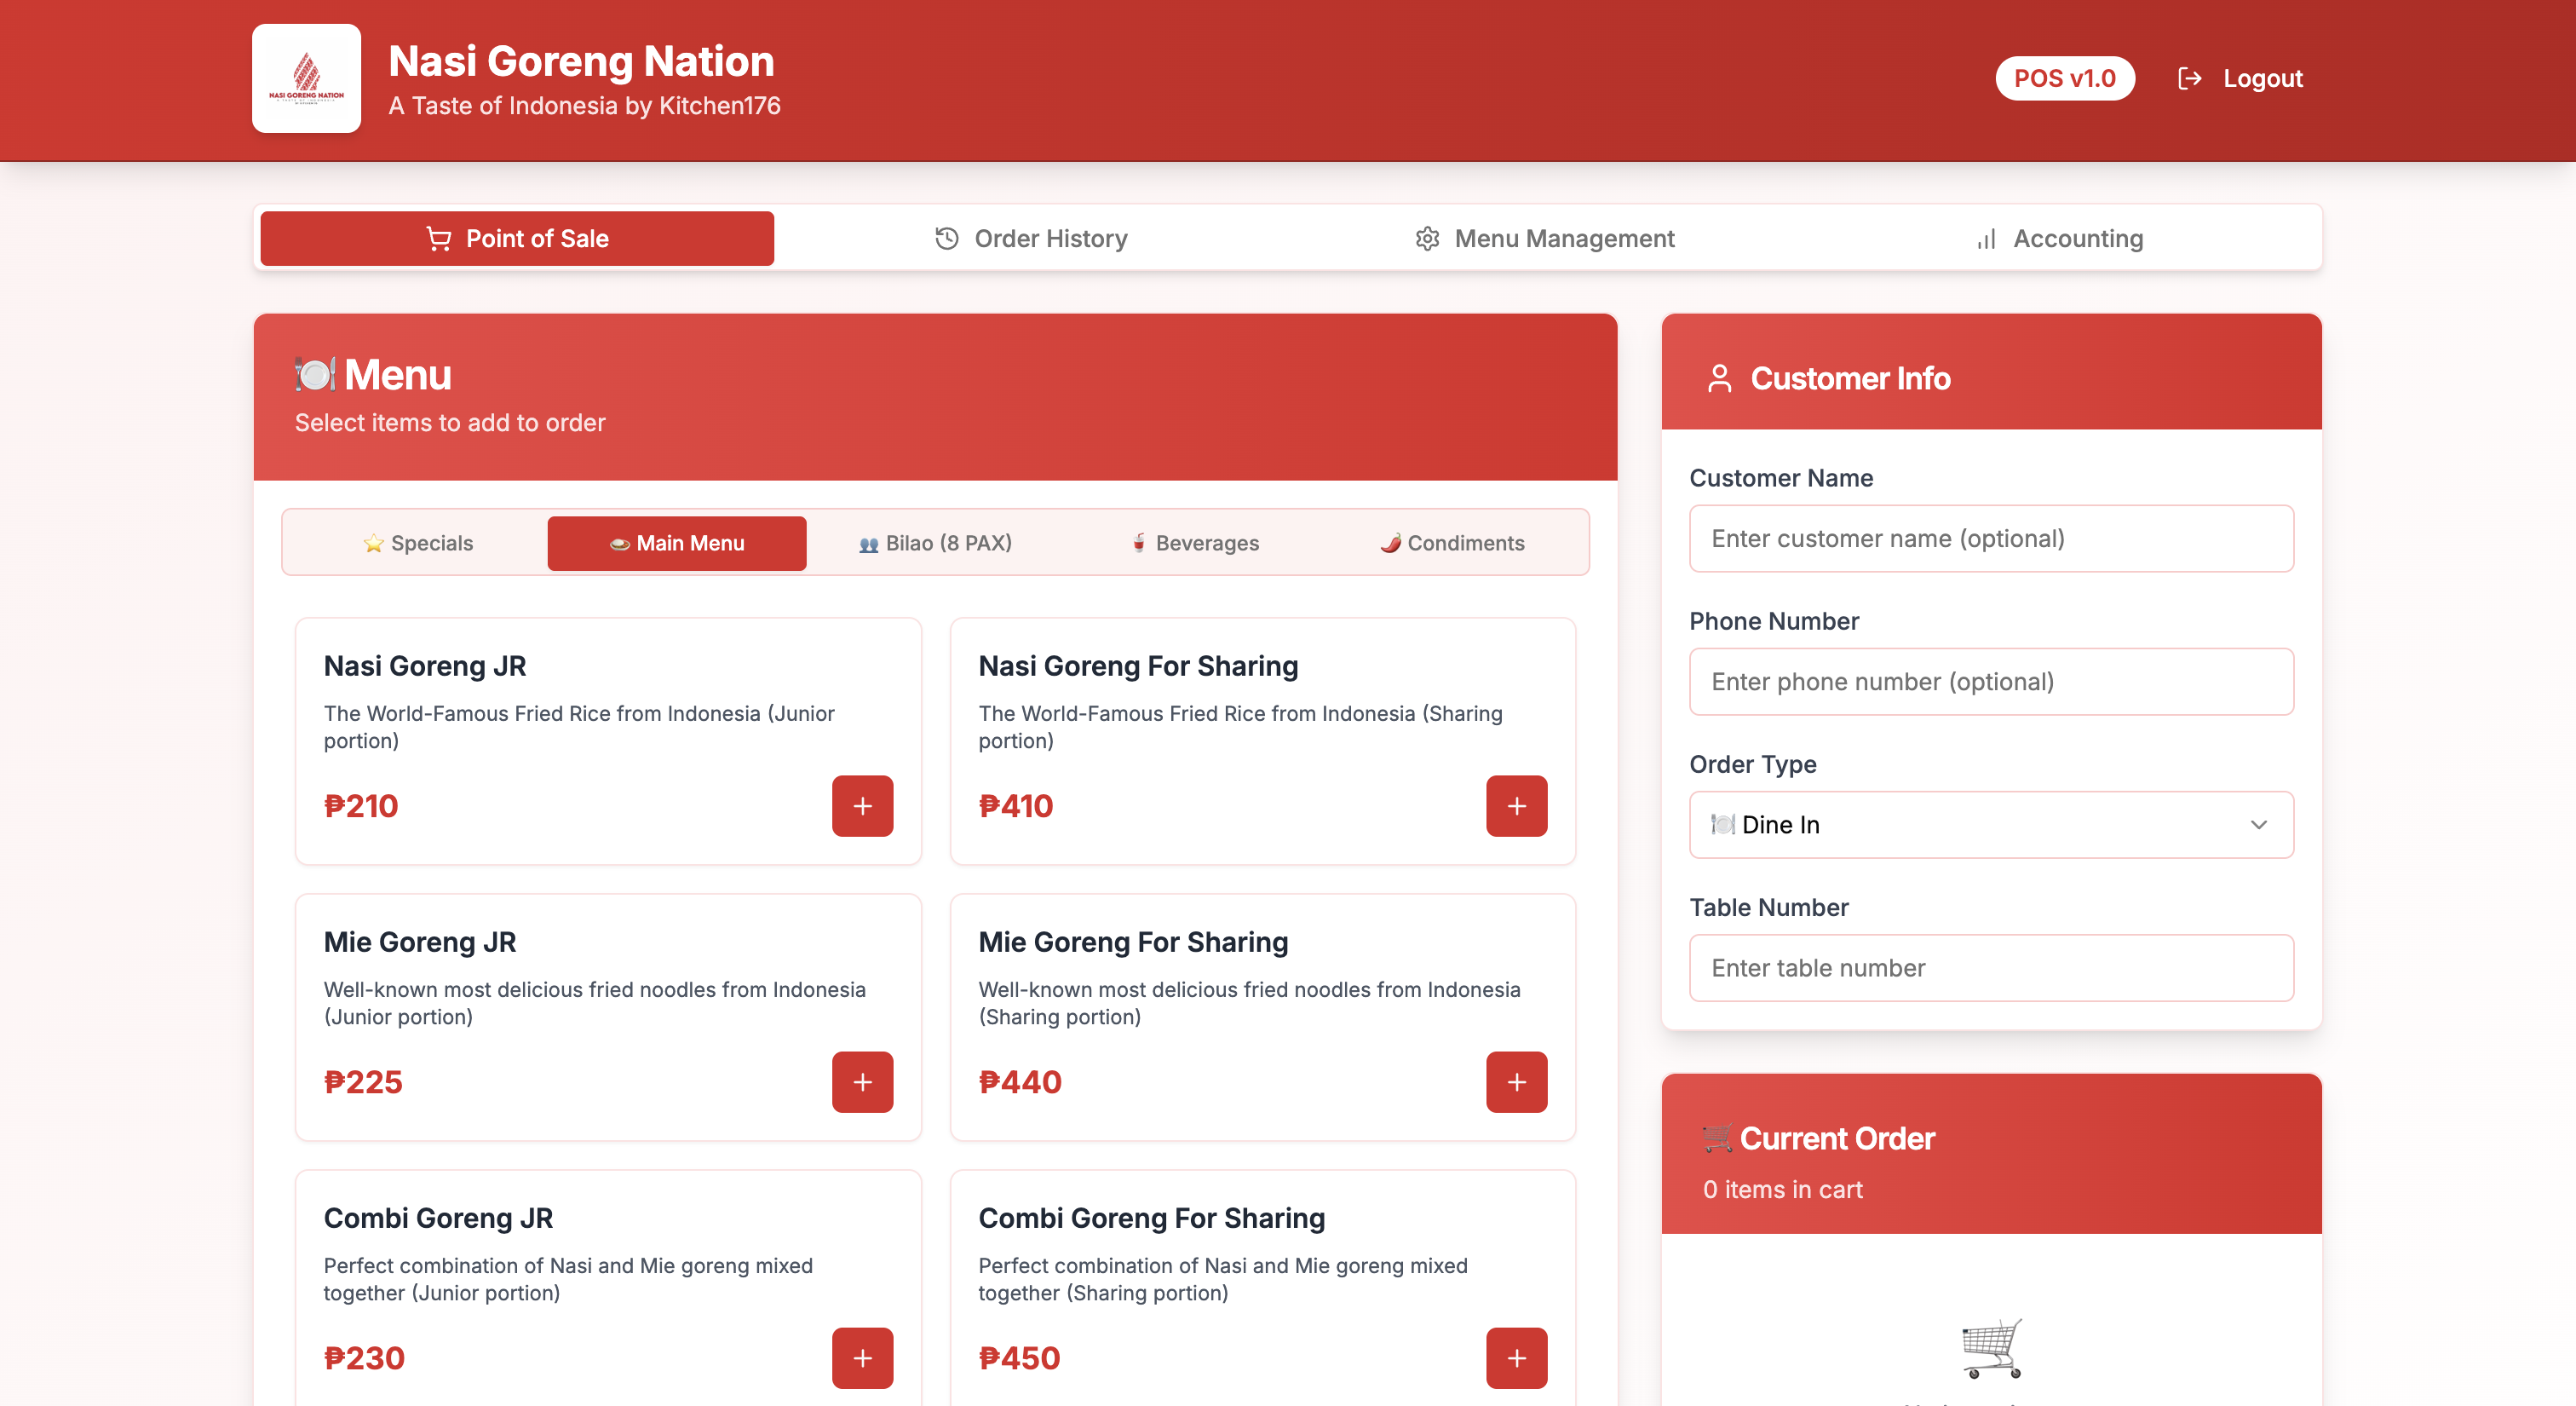The image size is (2576, 1406).
Task: Click the Combi Goreng JR title
Action: [x=437, y=1217]
